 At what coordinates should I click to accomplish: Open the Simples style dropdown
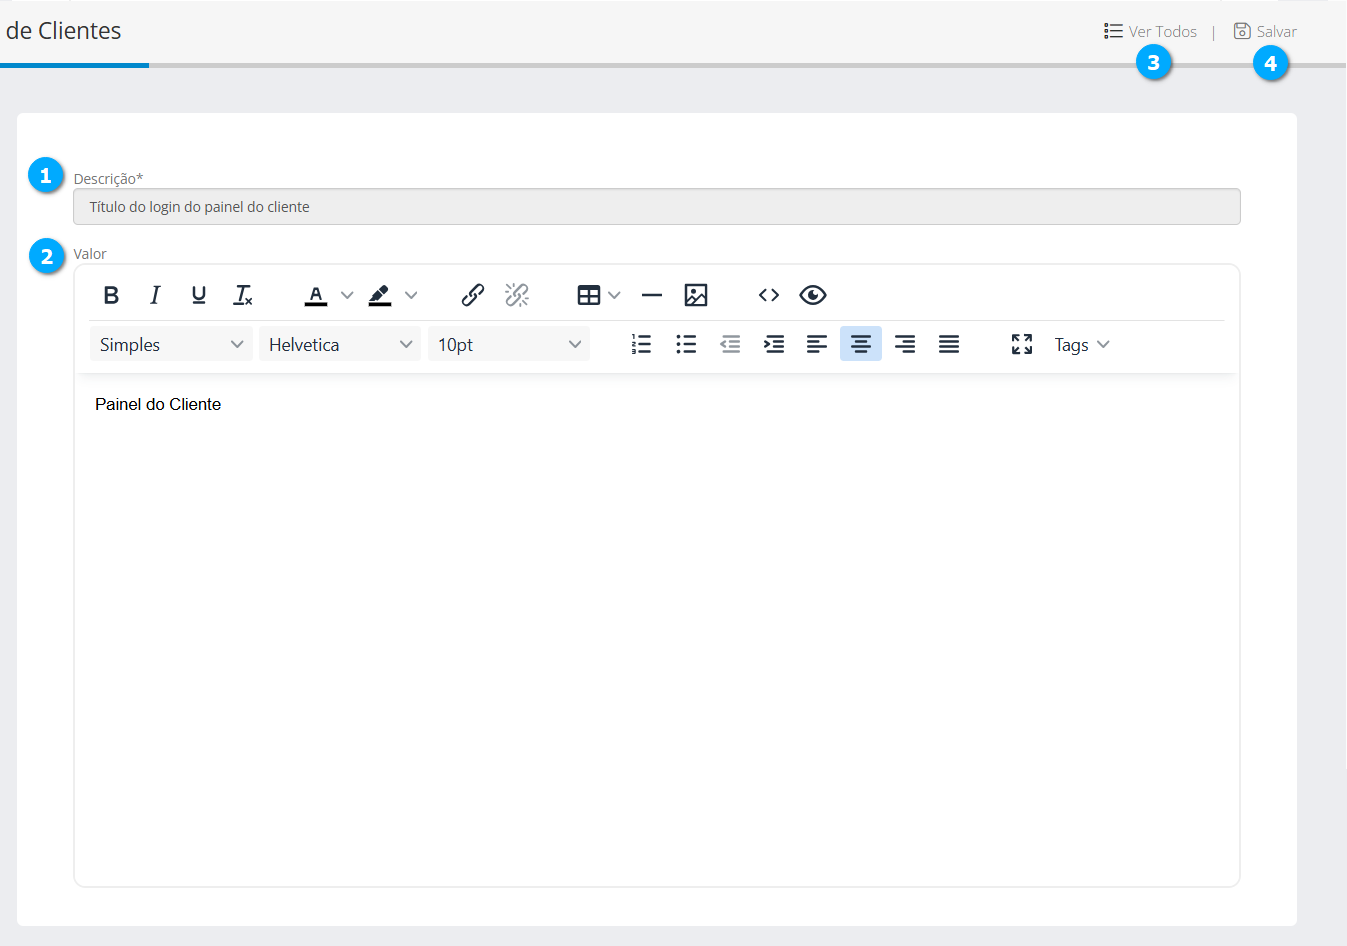tap(171, 344)
